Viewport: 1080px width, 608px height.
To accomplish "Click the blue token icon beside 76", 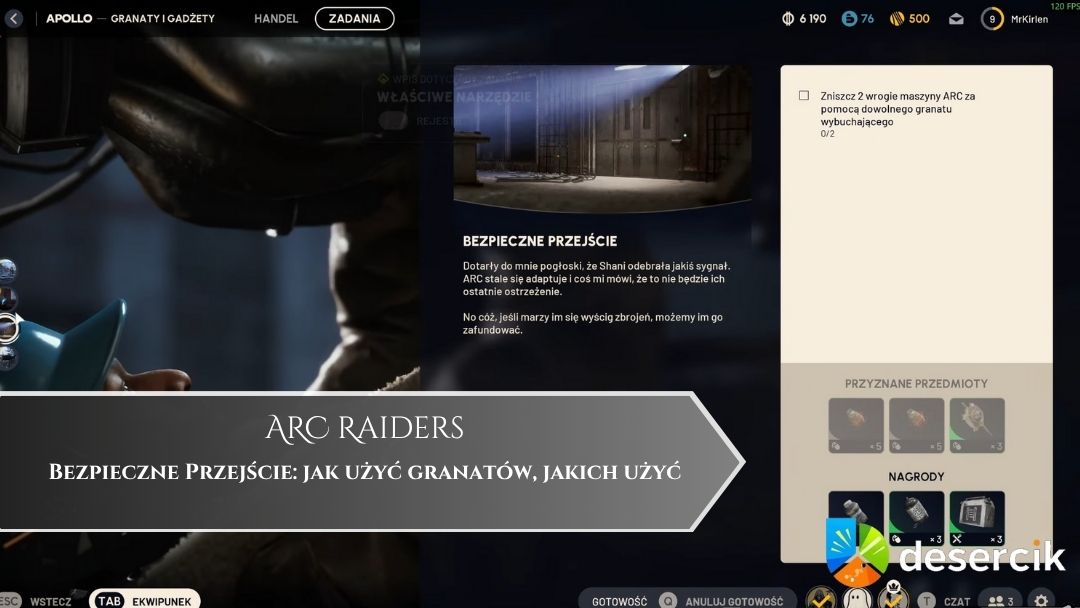I will (849, 18).
